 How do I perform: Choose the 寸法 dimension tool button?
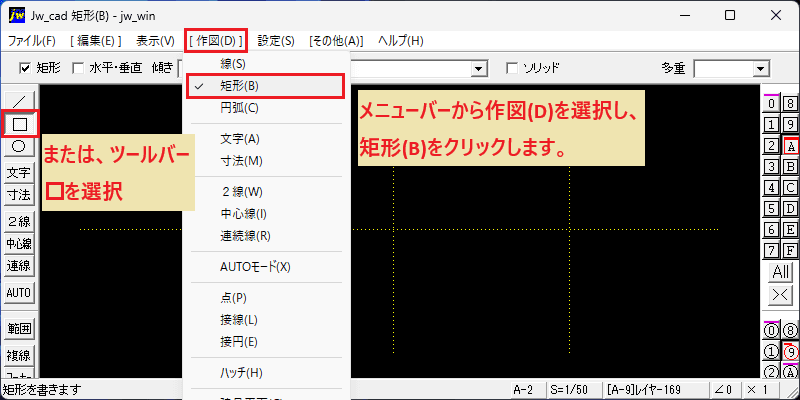[19, 195]
